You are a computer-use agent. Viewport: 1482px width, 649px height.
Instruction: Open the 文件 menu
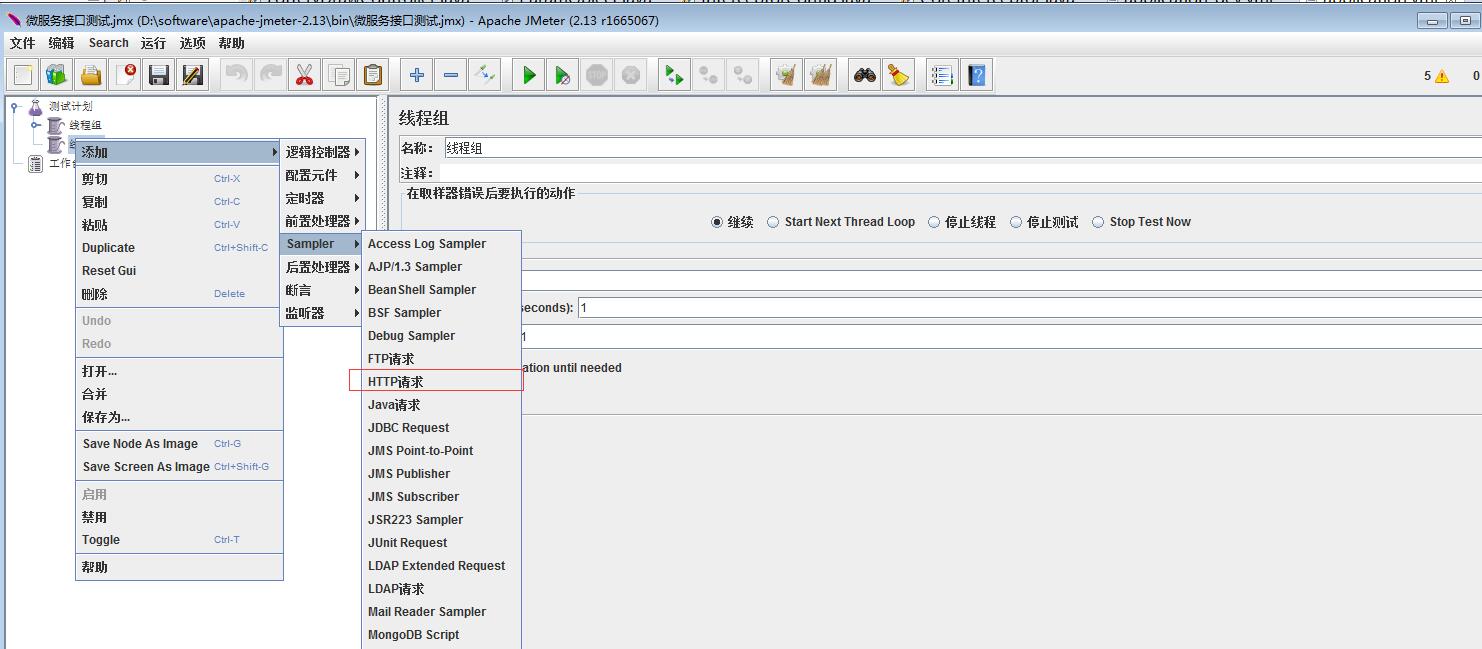pos(22,43)
